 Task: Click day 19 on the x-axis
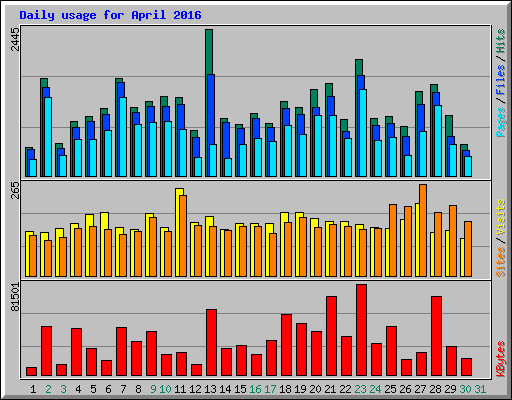coord(300,389)
